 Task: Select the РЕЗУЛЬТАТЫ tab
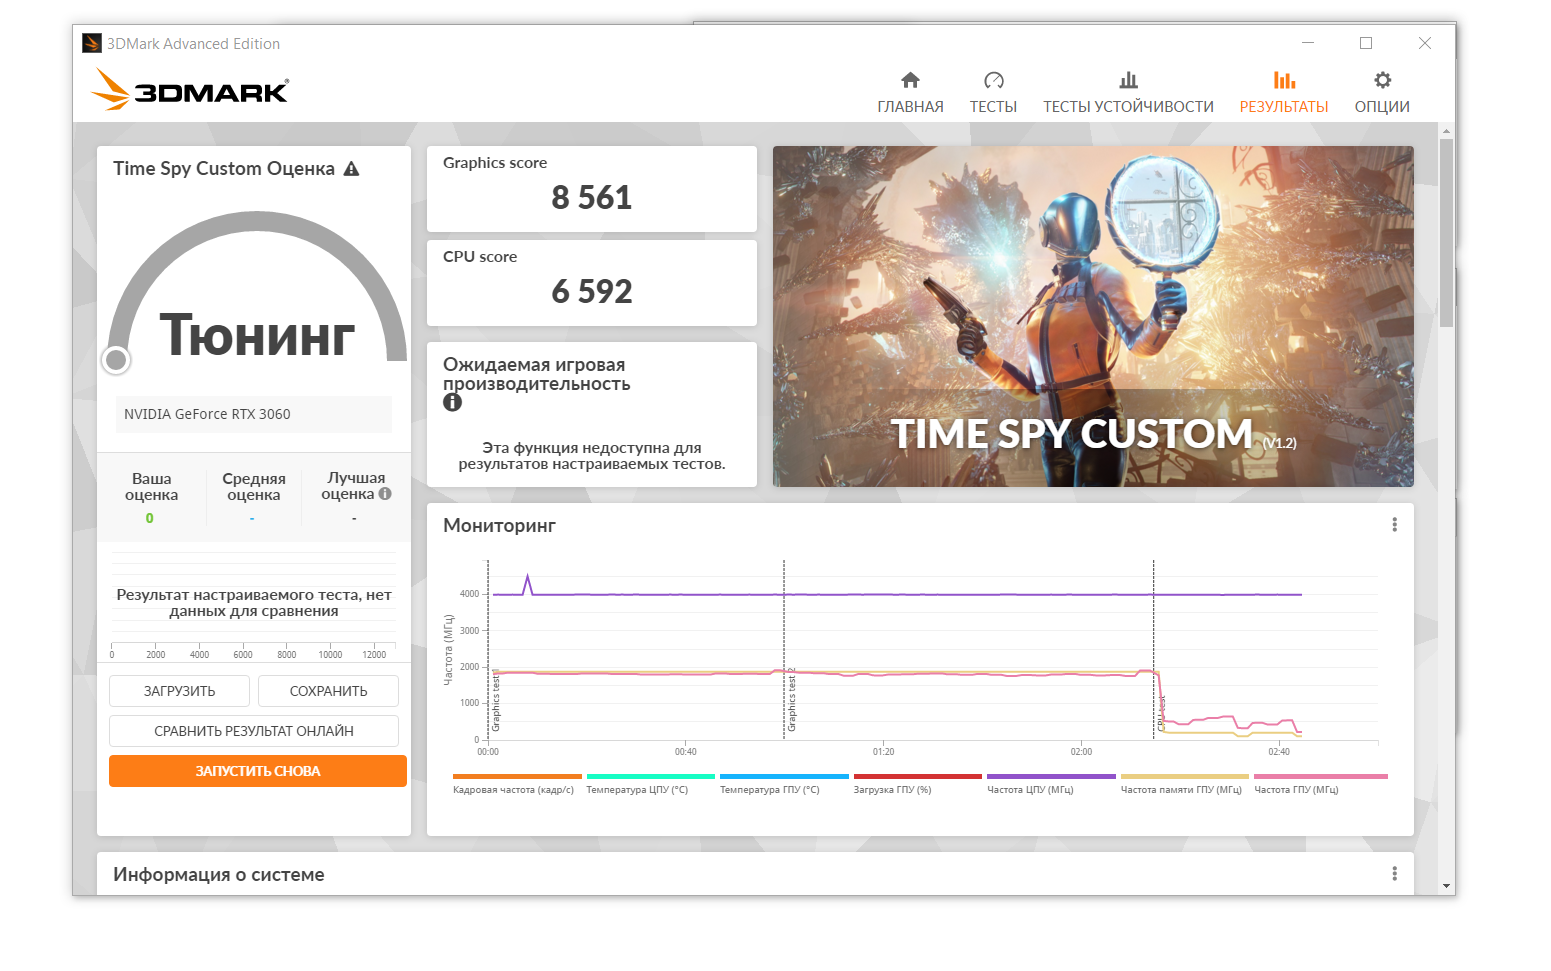tap(1284, 93)
